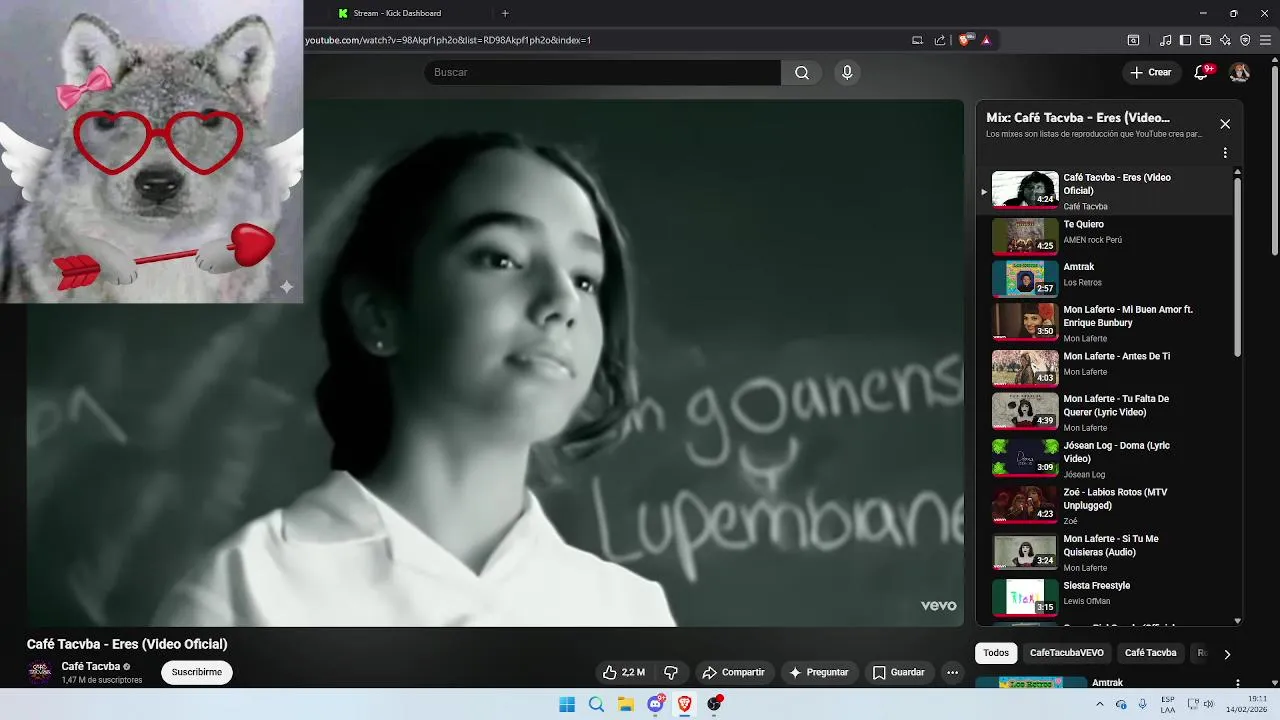Open OBS Studio from the taskbar
Viewport: 1280px width, 720px height.
714,704
